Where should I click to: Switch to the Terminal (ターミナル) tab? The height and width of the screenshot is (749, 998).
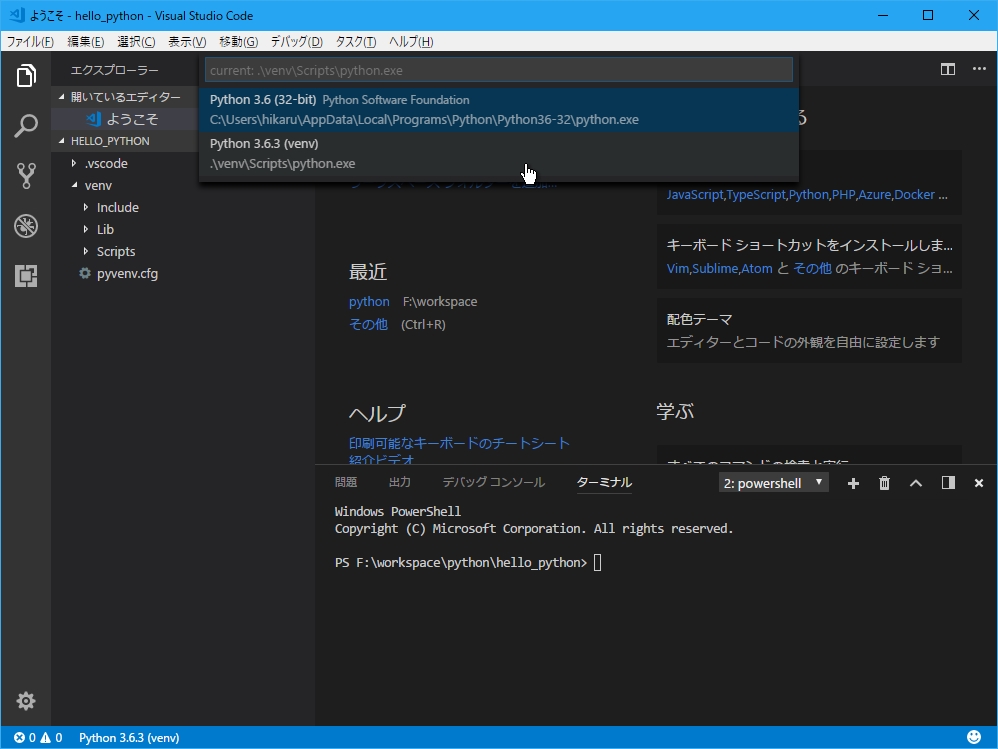click(604, 482)
